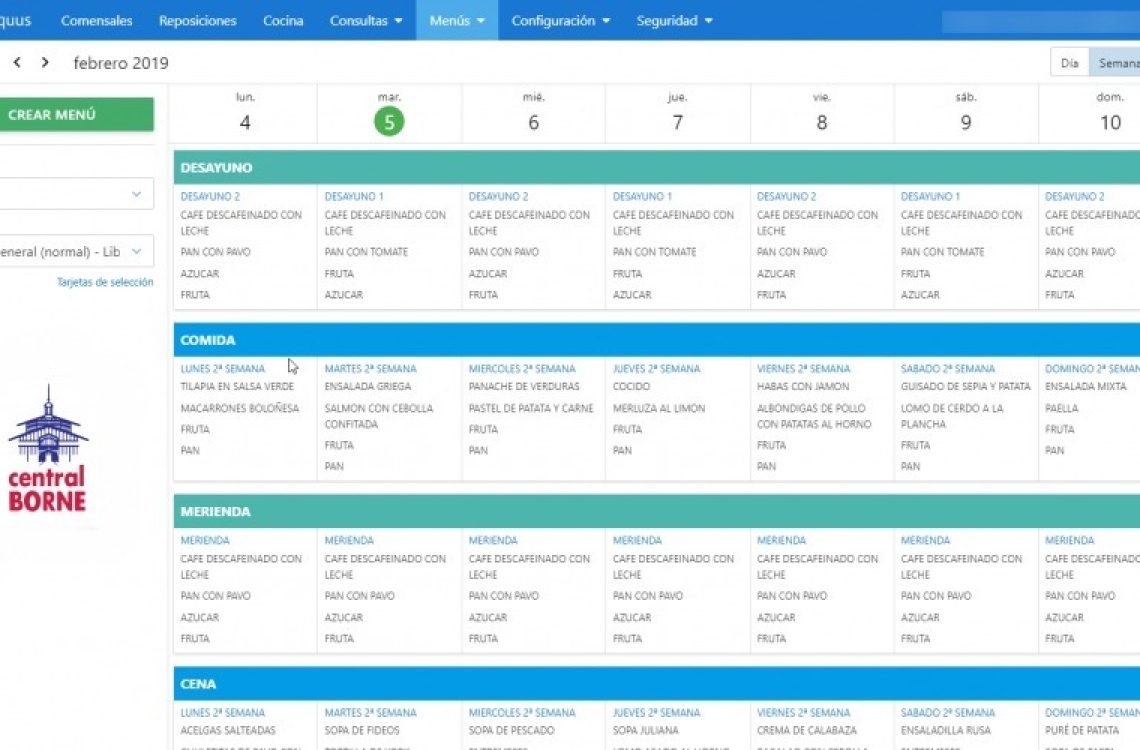Open Monday's DESAYUNO 2 menu
Screen dimensions: 1140x750
[x=210, y=196]
